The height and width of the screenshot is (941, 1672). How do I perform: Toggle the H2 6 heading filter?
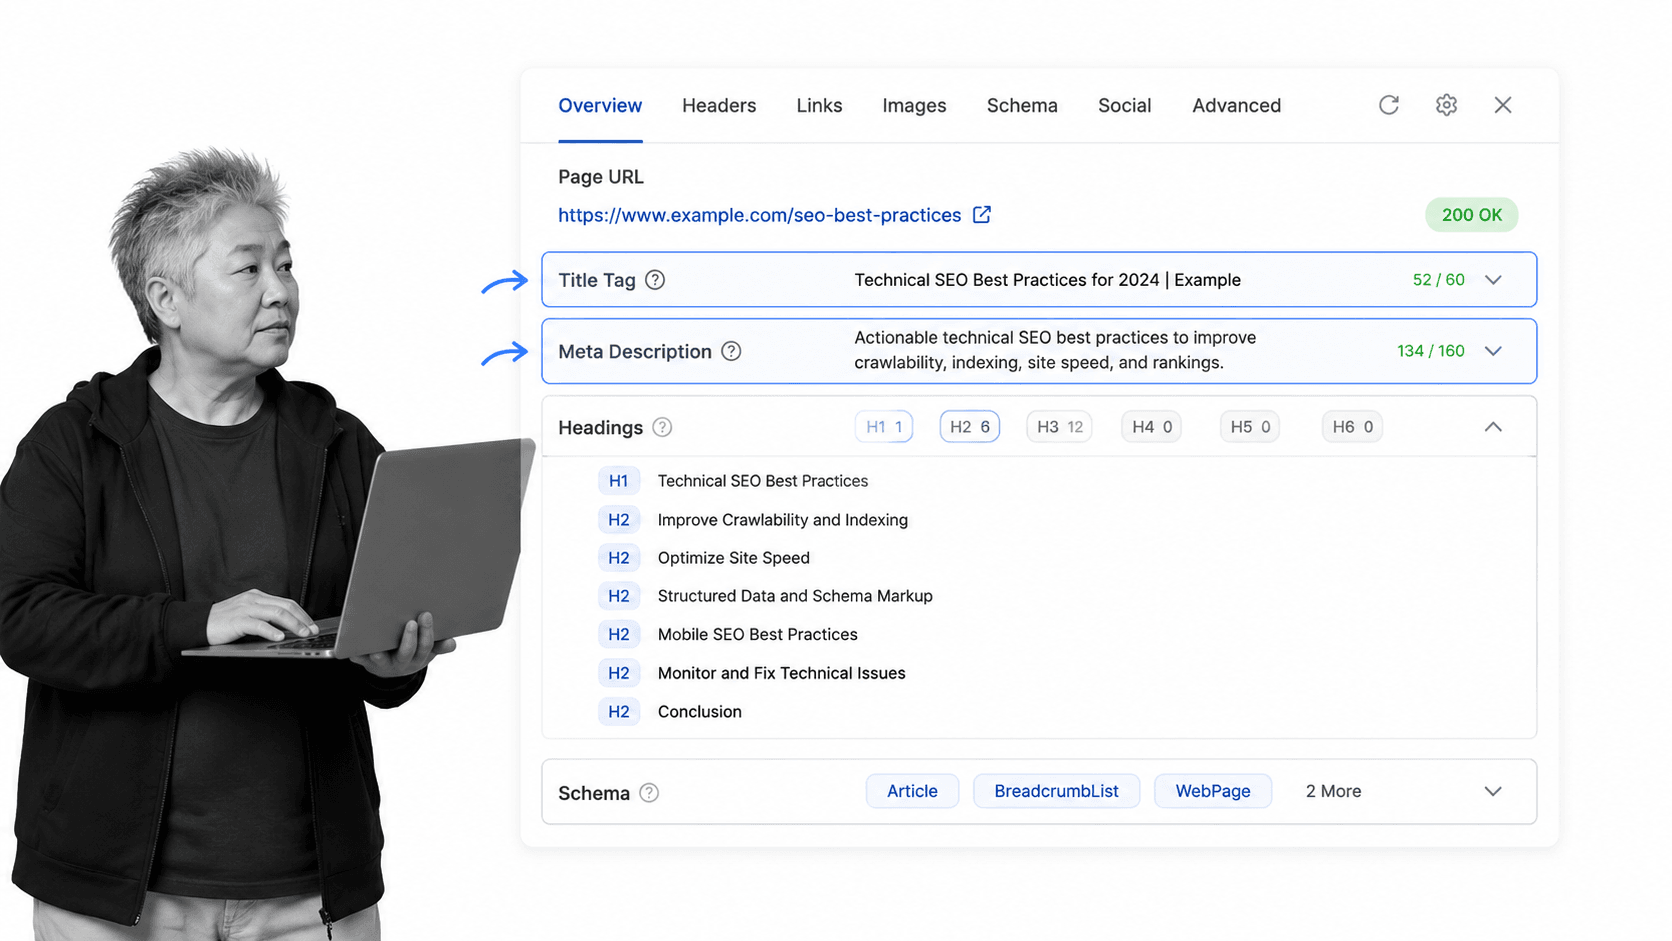pyautogui.click(x=969, y=427)
